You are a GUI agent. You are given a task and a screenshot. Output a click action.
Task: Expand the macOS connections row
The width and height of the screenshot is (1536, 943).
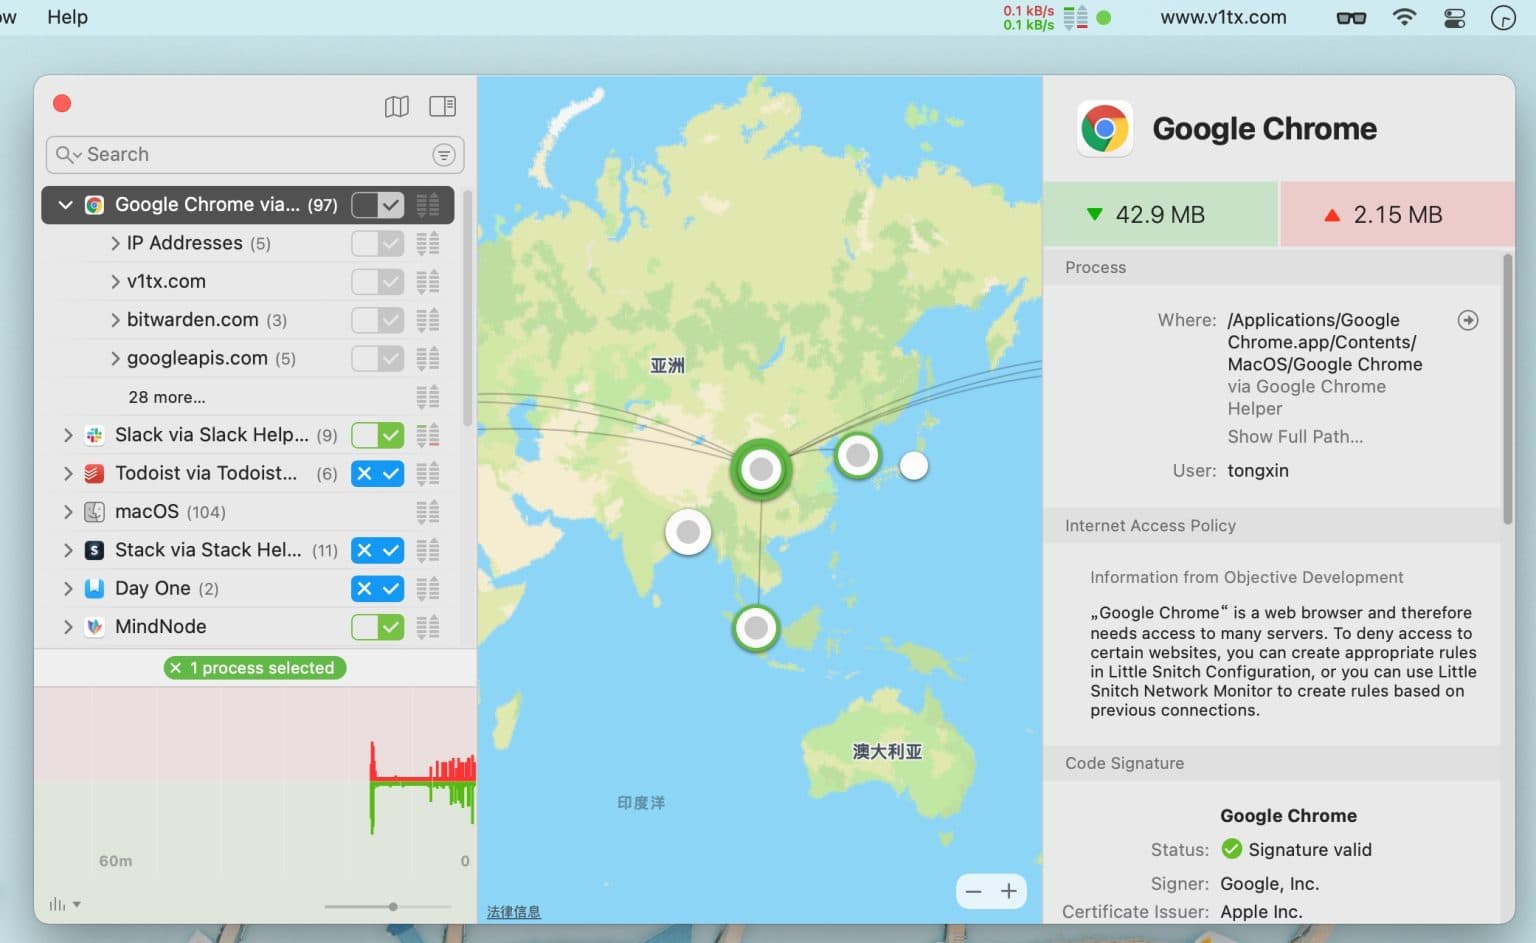68,512
